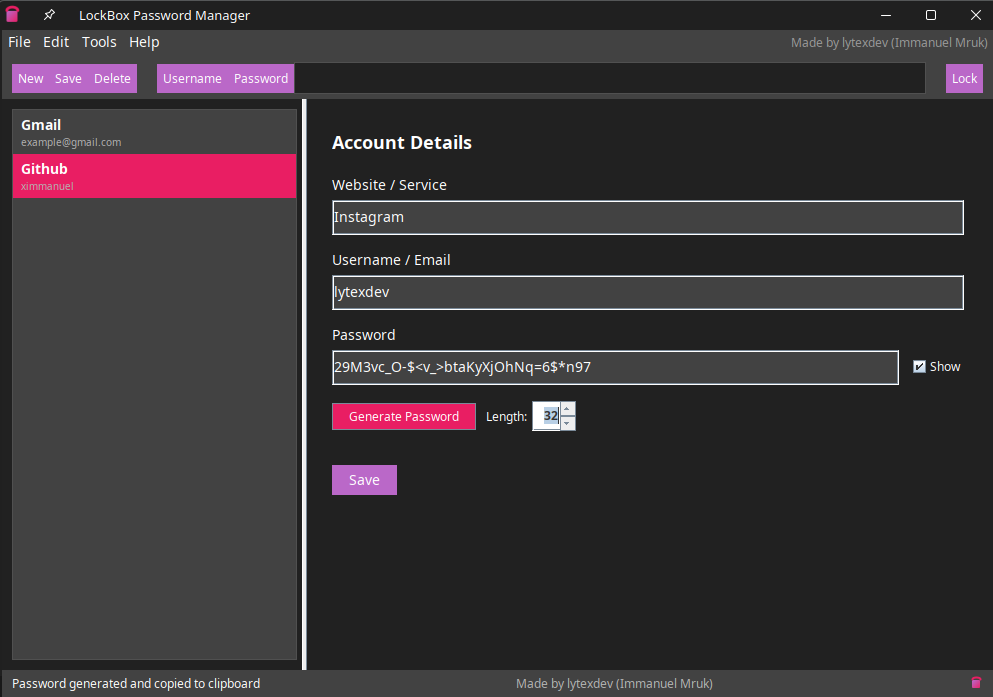
Task: Click the Website / Service input field
Action: [648, 218]
